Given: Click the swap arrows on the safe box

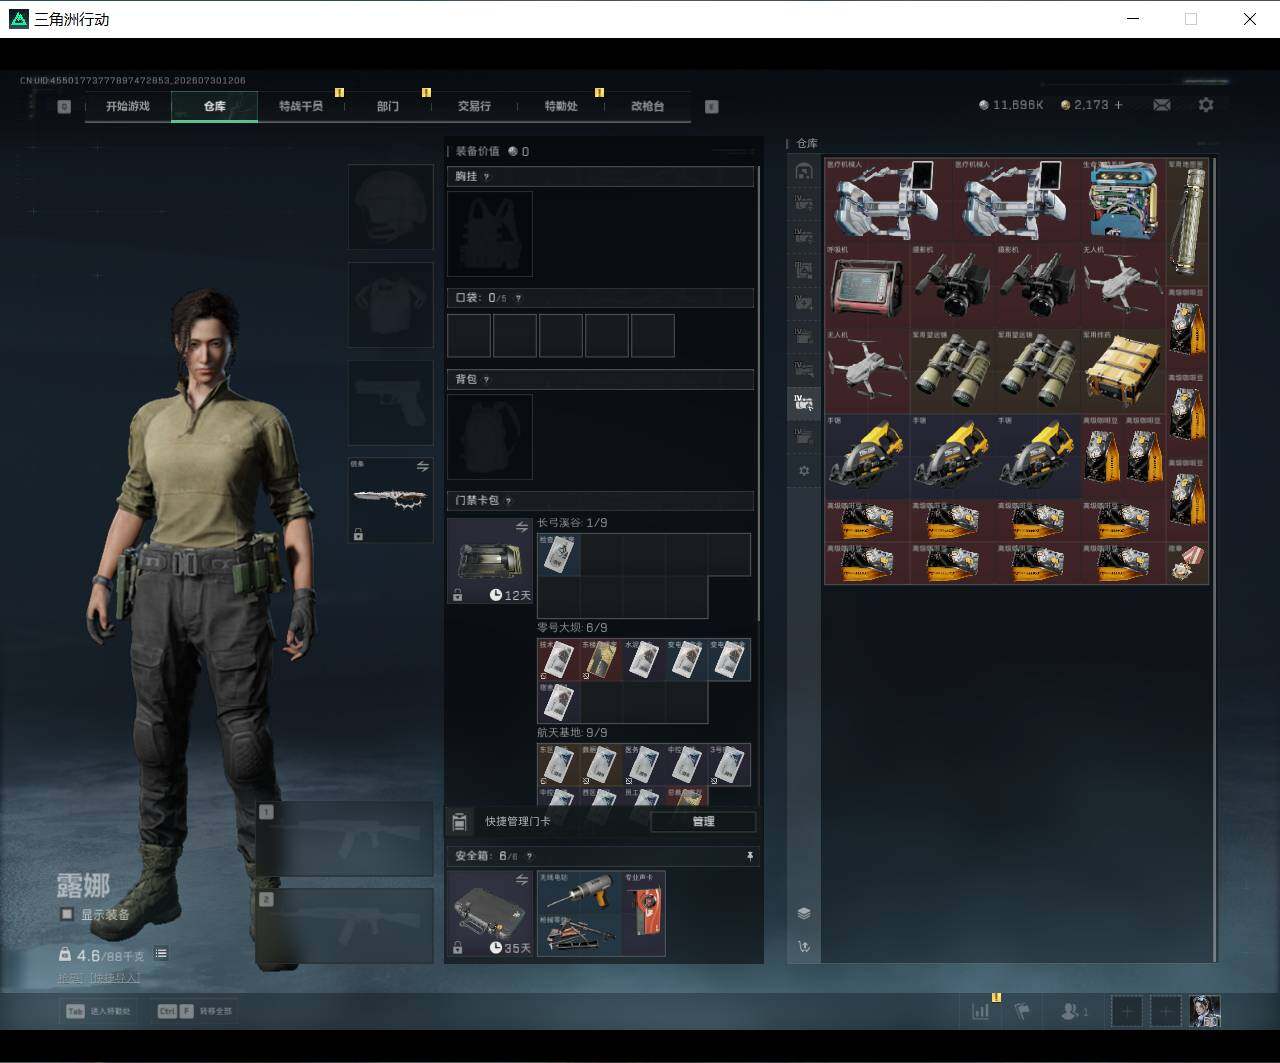Looking at the screenshot, I should [x=521, y=880].
